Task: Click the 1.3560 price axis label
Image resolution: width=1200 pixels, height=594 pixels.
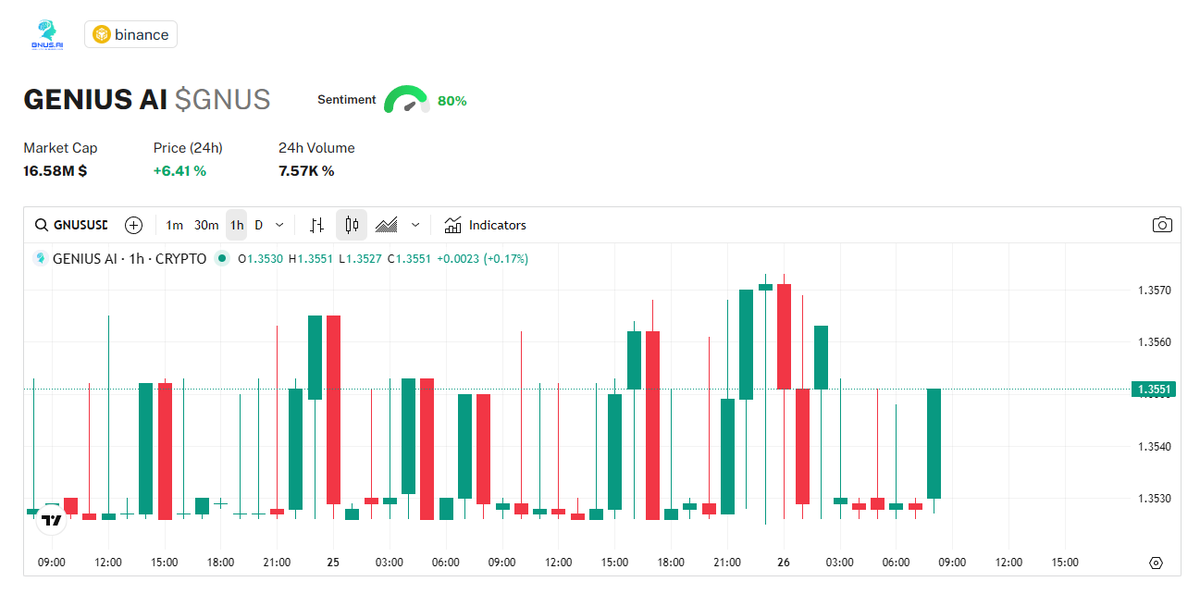Action: (1154, 342)
